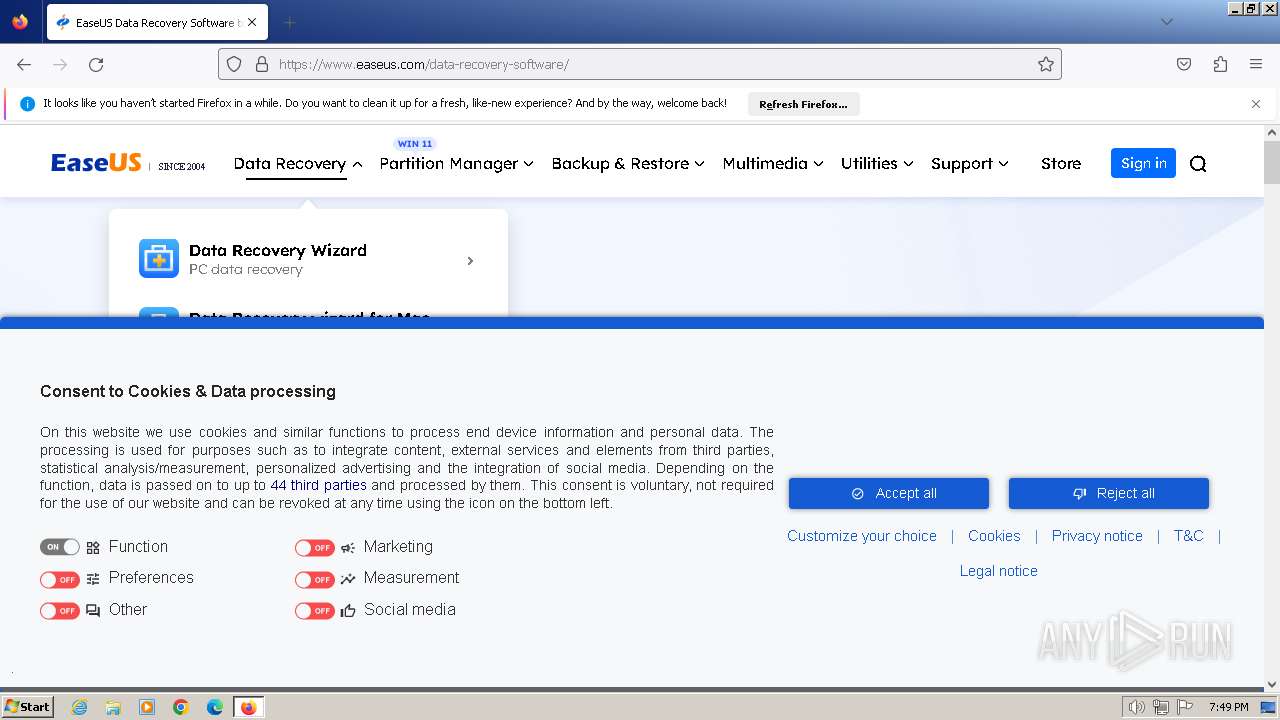
Task: Click the EaseUS logo
Action: (96, 163)
